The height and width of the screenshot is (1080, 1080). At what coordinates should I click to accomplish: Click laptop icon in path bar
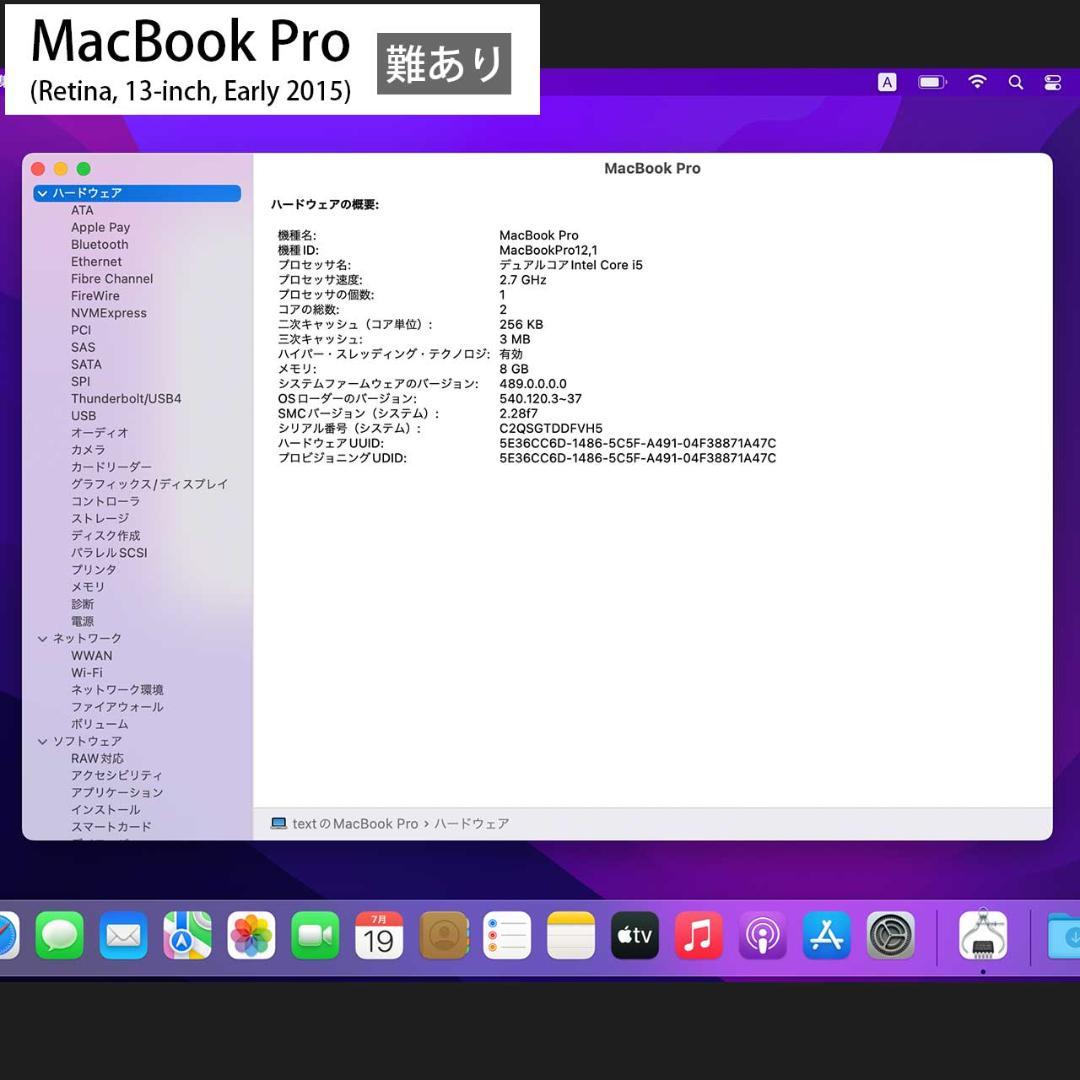(x=278, y=823)
